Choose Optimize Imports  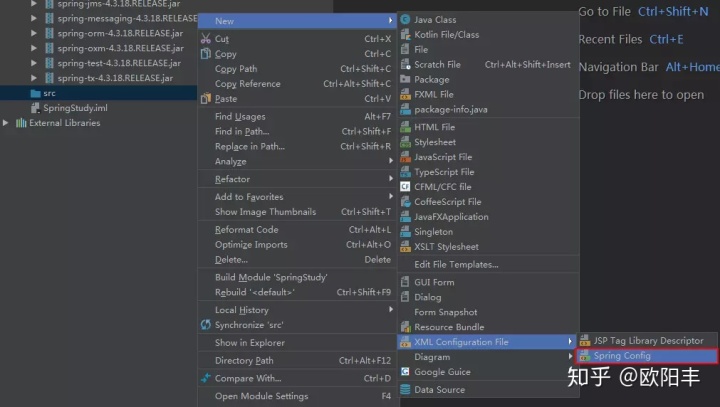pyautogui.click(x=297, y=245)
